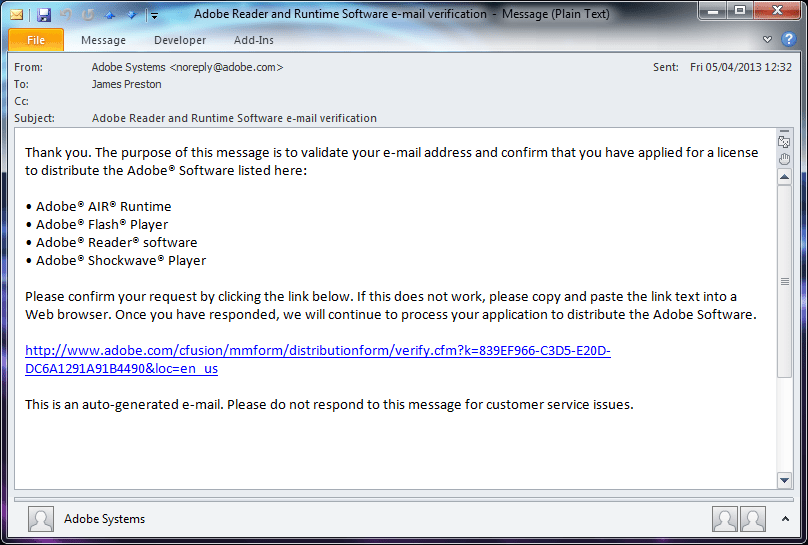Open the adobe.com verify.cfm verification link
The height and width of the screenshot is (545, 808).
[x=317, y=360]
